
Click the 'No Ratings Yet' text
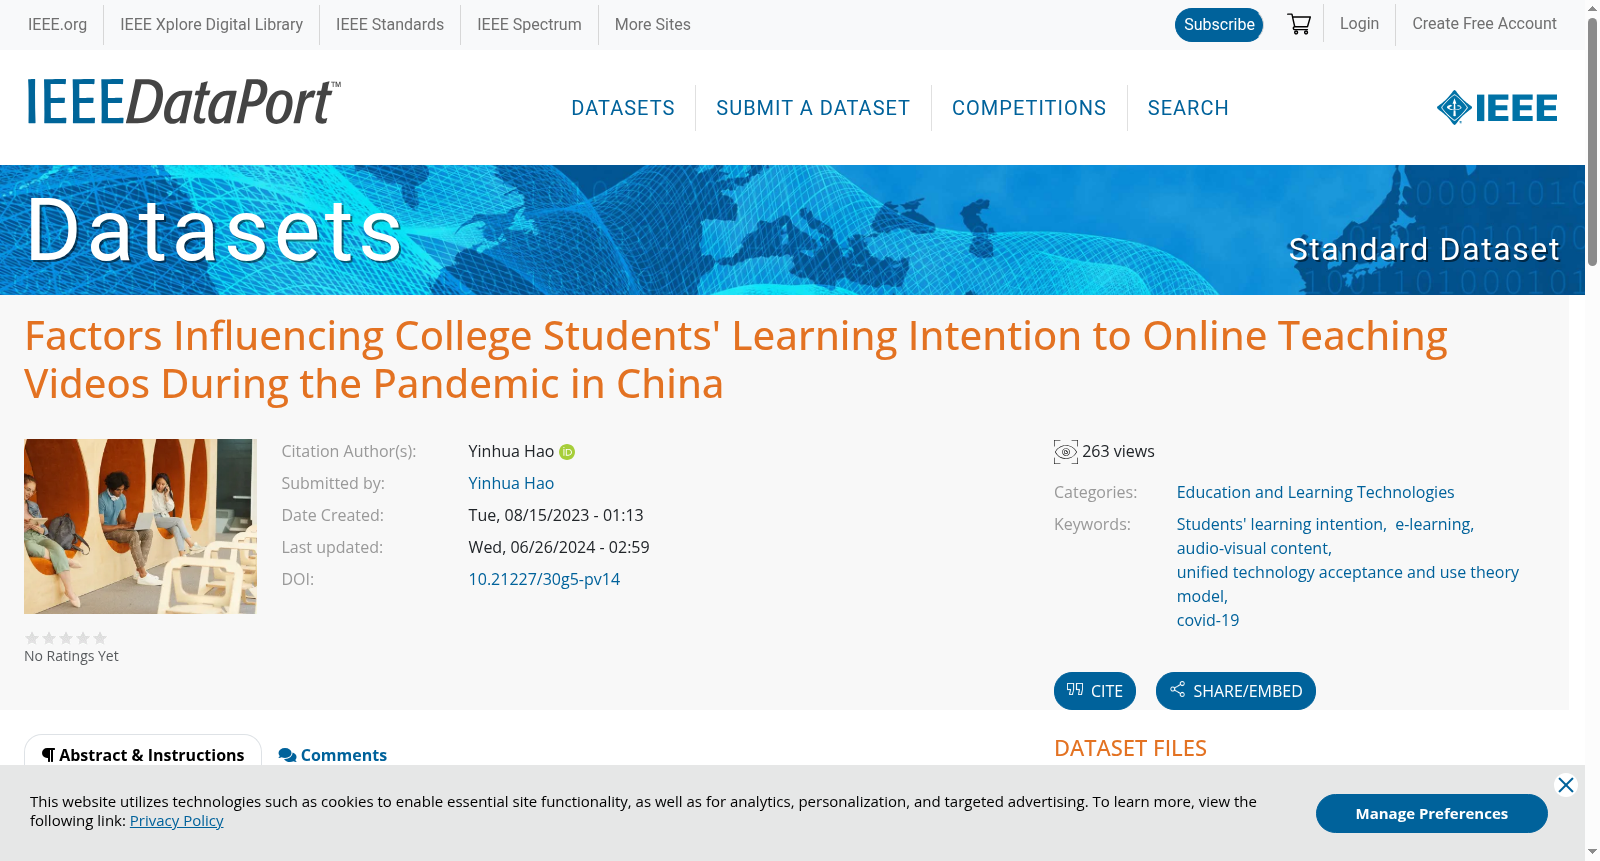[x=71, y=656]
